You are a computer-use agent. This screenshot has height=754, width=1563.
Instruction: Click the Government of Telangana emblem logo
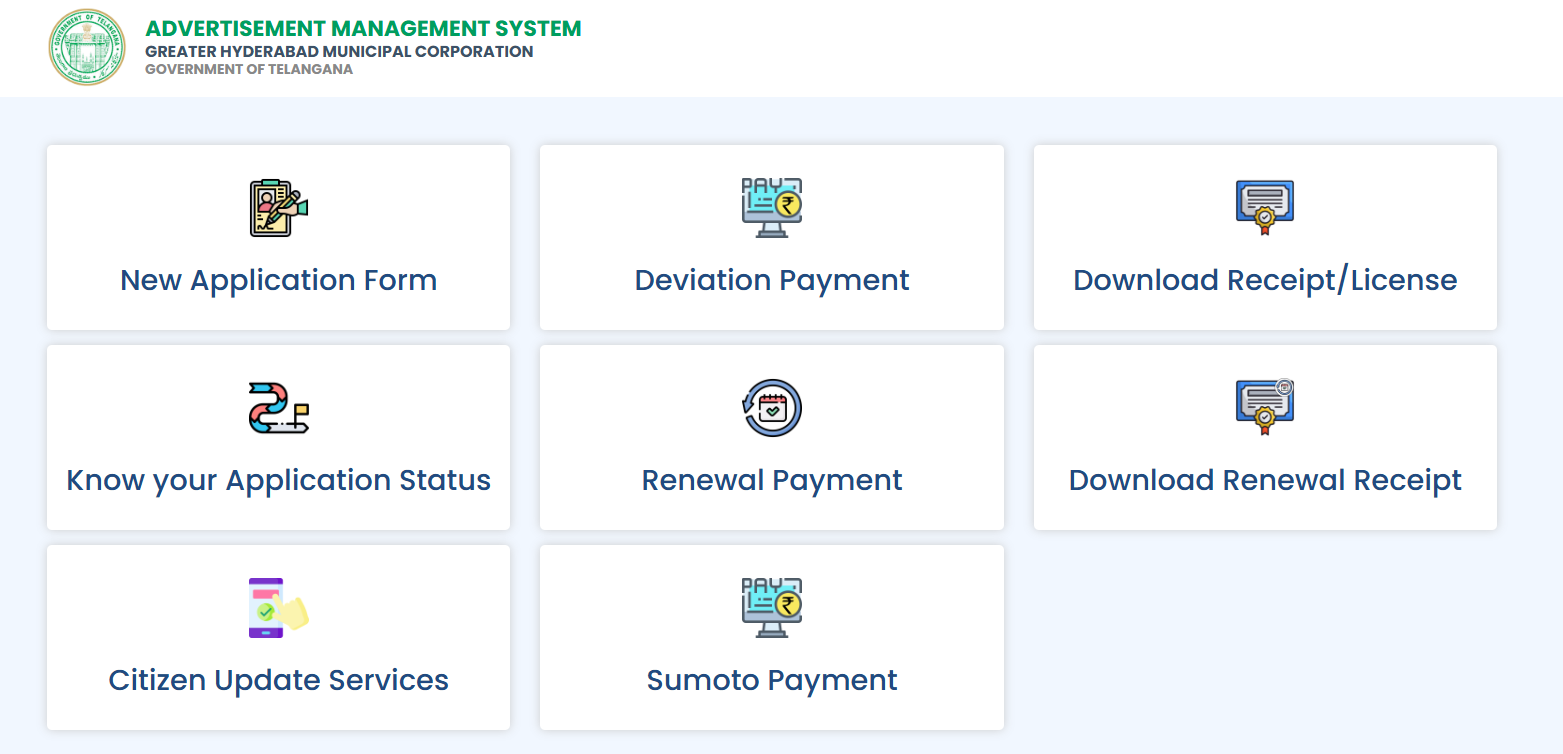pos(87,47)
